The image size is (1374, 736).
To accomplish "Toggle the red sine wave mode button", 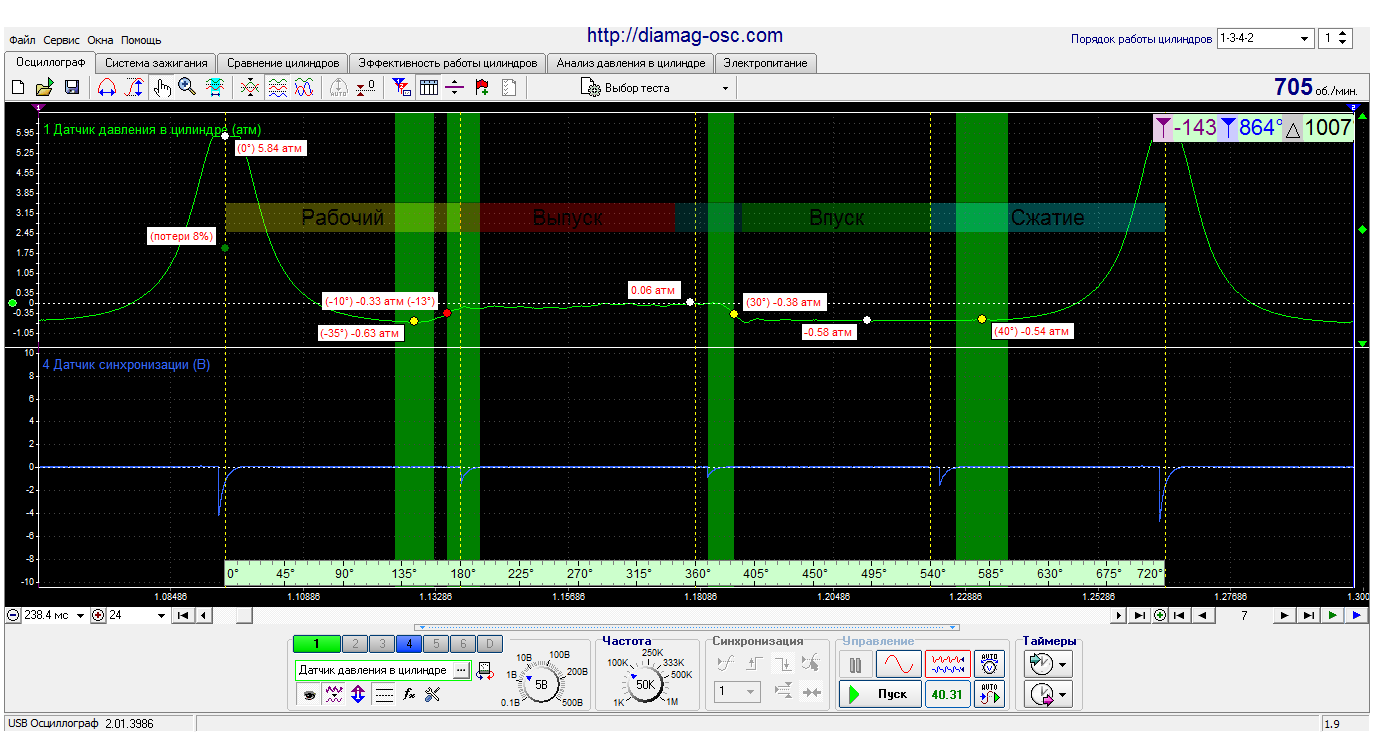I will coord(899,664).
